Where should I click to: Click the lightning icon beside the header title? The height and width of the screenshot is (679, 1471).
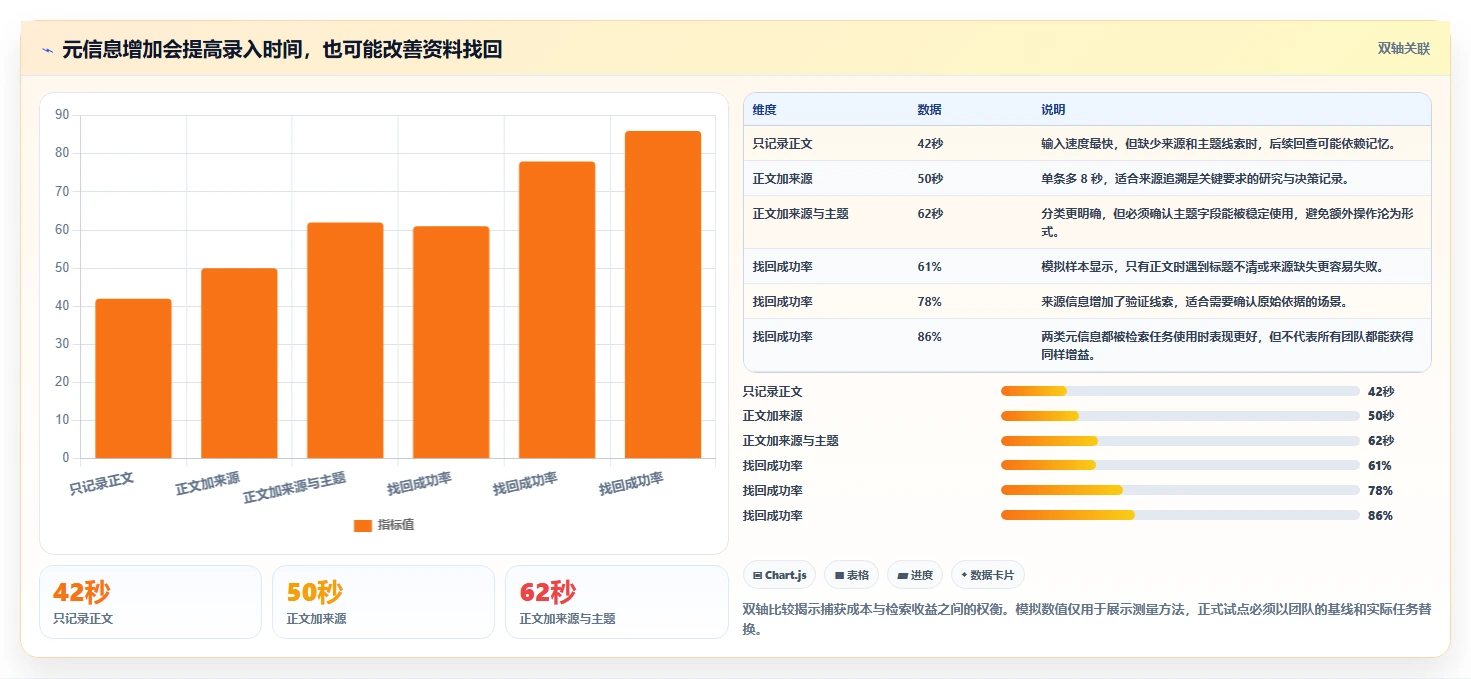[48, 49]
